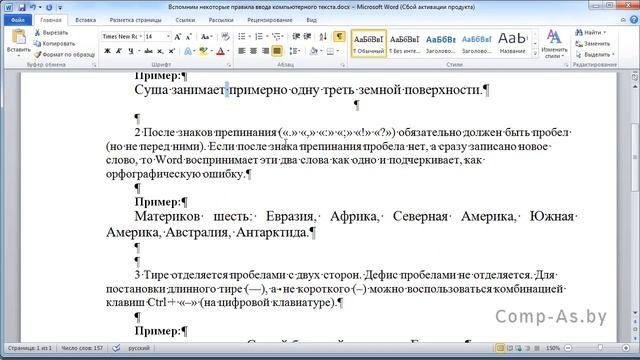Select the Без интервала style thumbnail
Viewport: 640px width, 360px height.
(x=404, y=43)
